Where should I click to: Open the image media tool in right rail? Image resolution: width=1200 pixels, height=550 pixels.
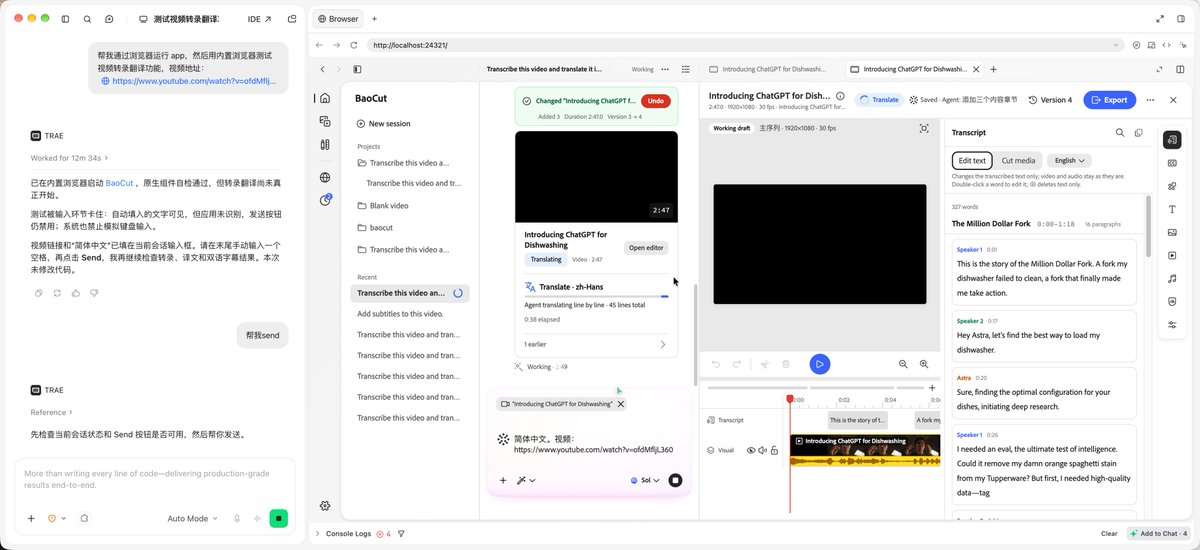[1172, 232]
